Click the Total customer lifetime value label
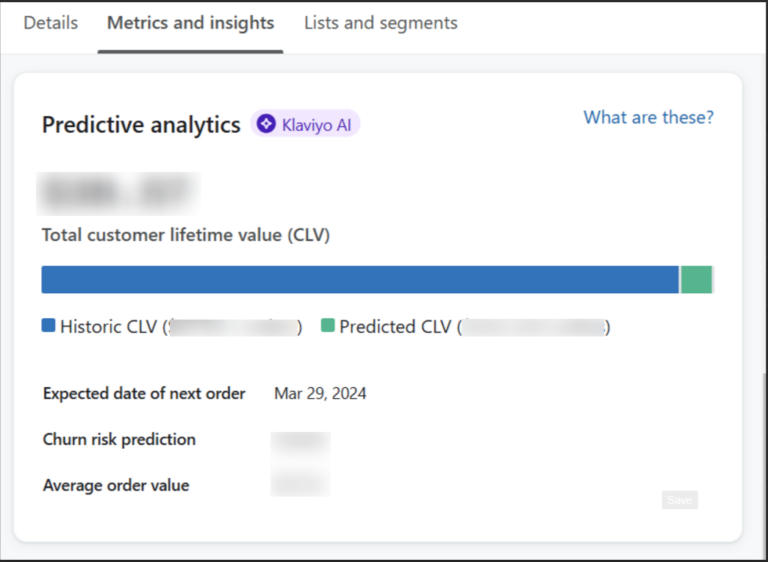Image resolution: width=768 pixels, height=562 pixels. click(186, 235)
